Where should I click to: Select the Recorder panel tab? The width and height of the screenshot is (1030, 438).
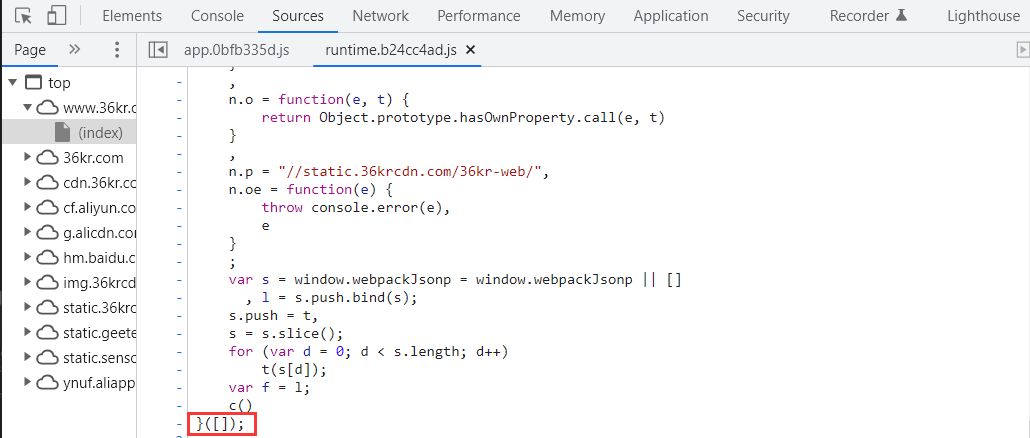point(867,16)
